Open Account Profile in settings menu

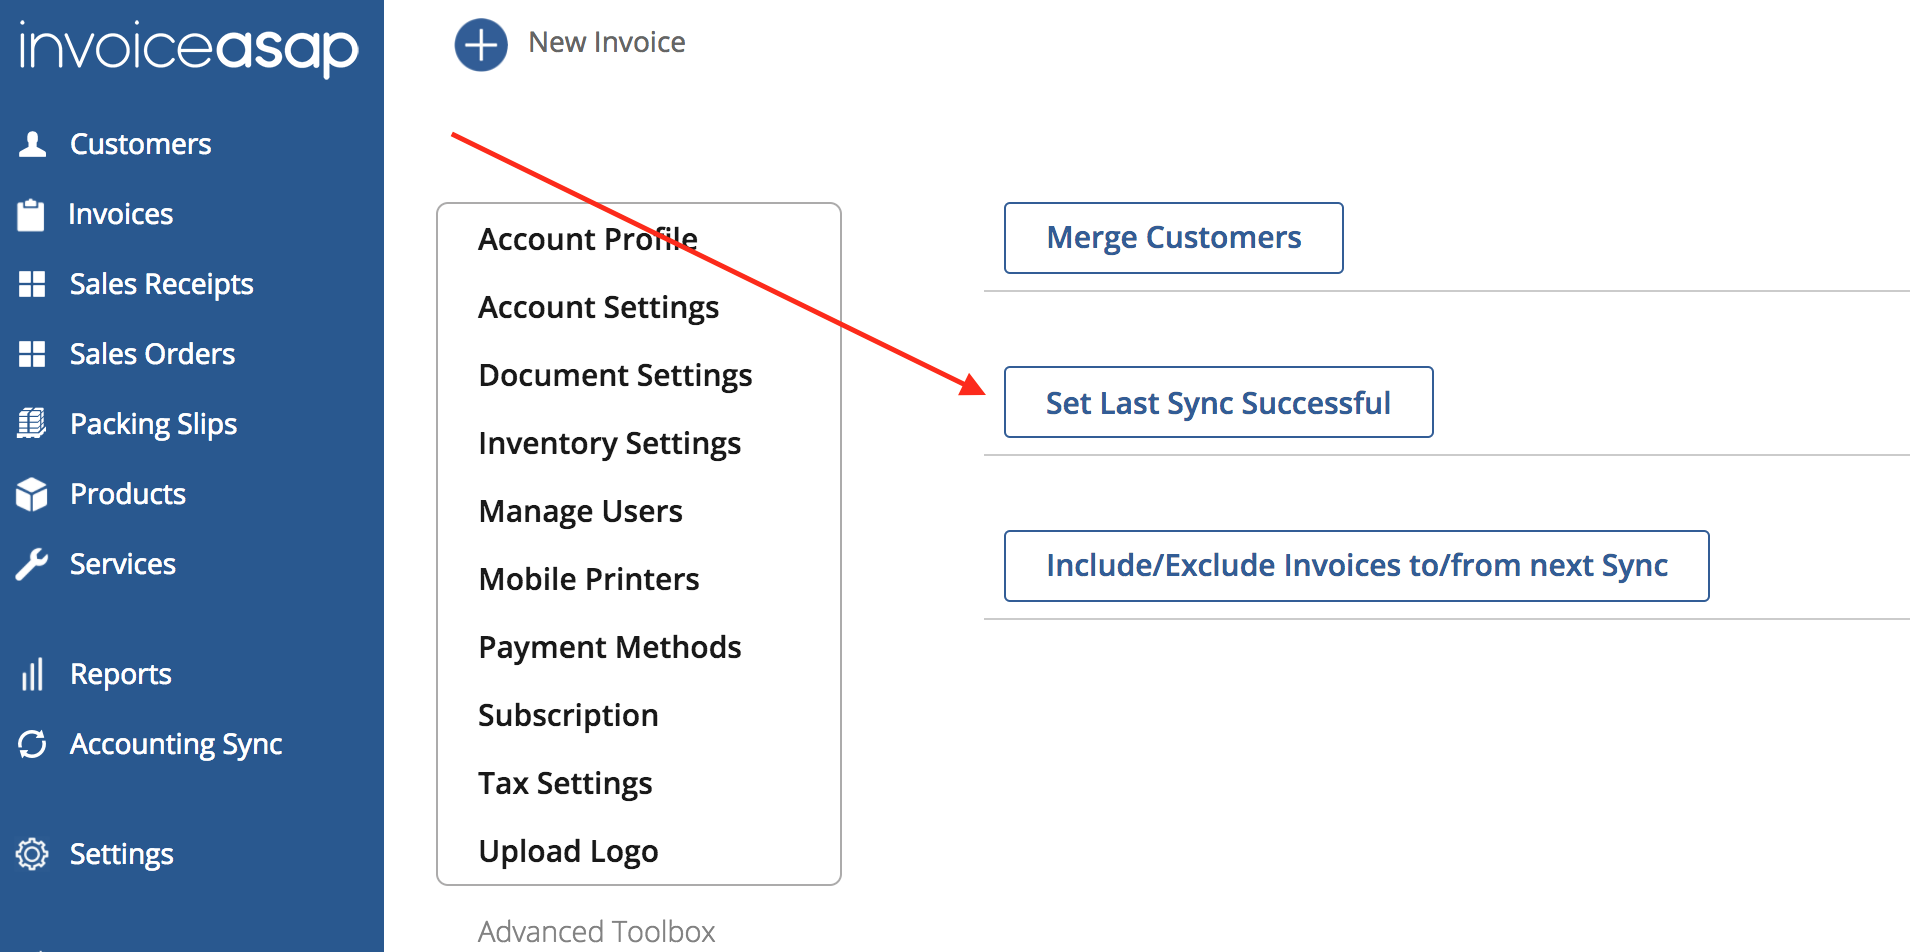tap(588, 240)
